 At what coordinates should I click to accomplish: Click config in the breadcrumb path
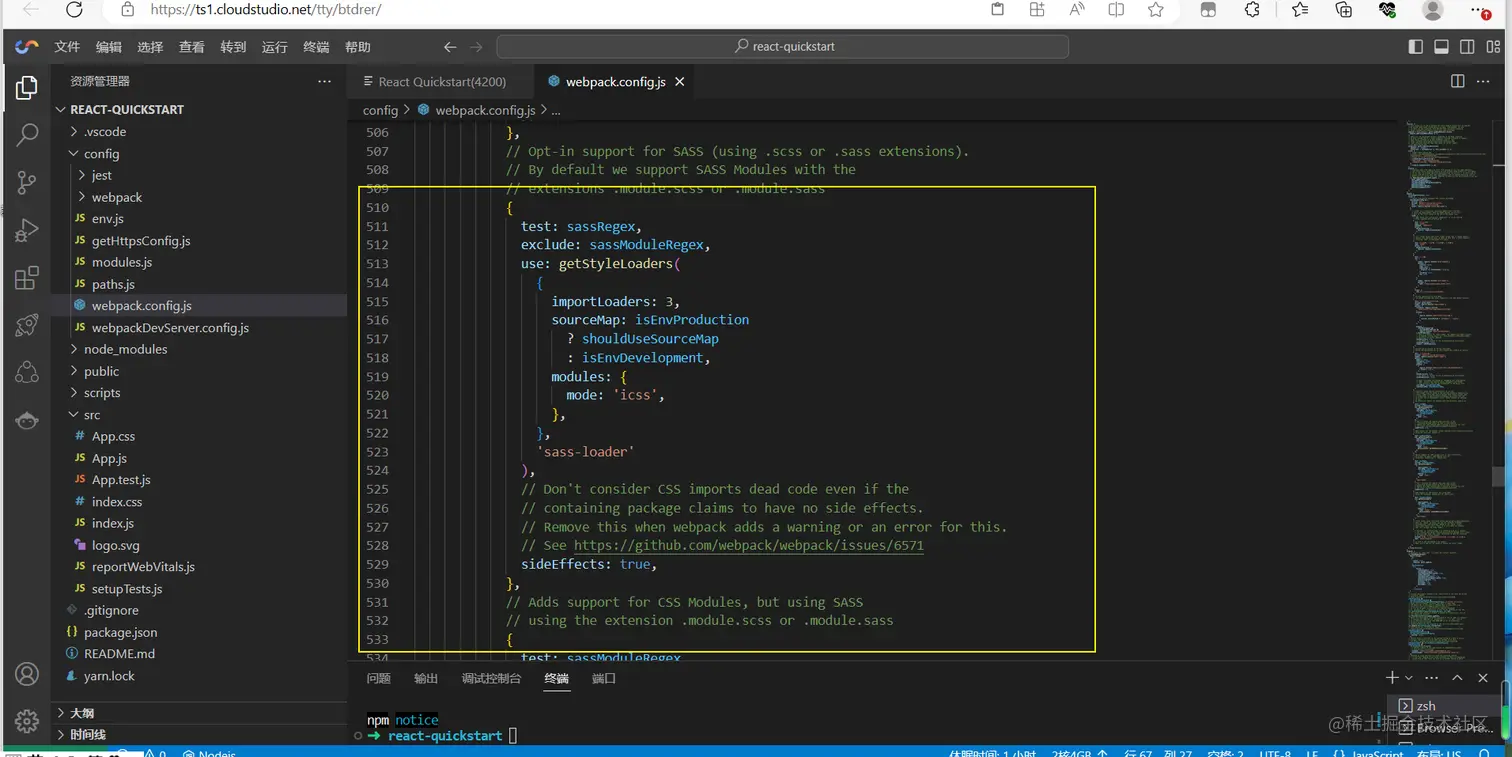coord(380,110)
